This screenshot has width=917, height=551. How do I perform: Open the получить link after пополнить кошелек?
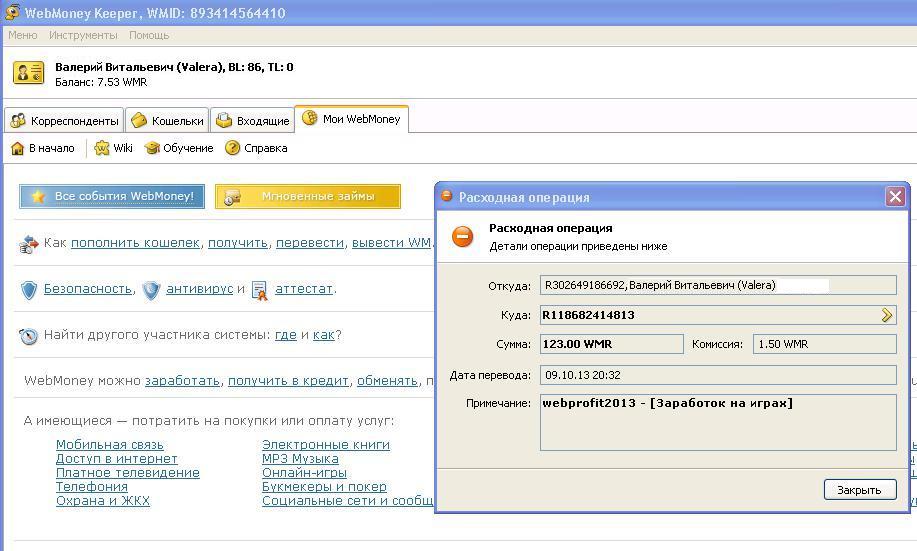[x=238, y=243]
